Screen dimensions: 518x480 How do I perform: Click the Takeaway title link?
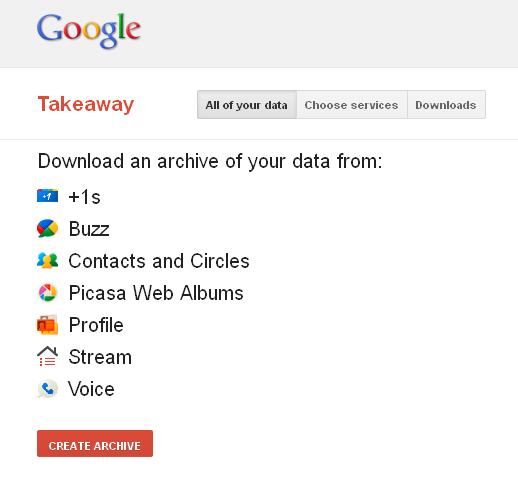coord(86,105)
